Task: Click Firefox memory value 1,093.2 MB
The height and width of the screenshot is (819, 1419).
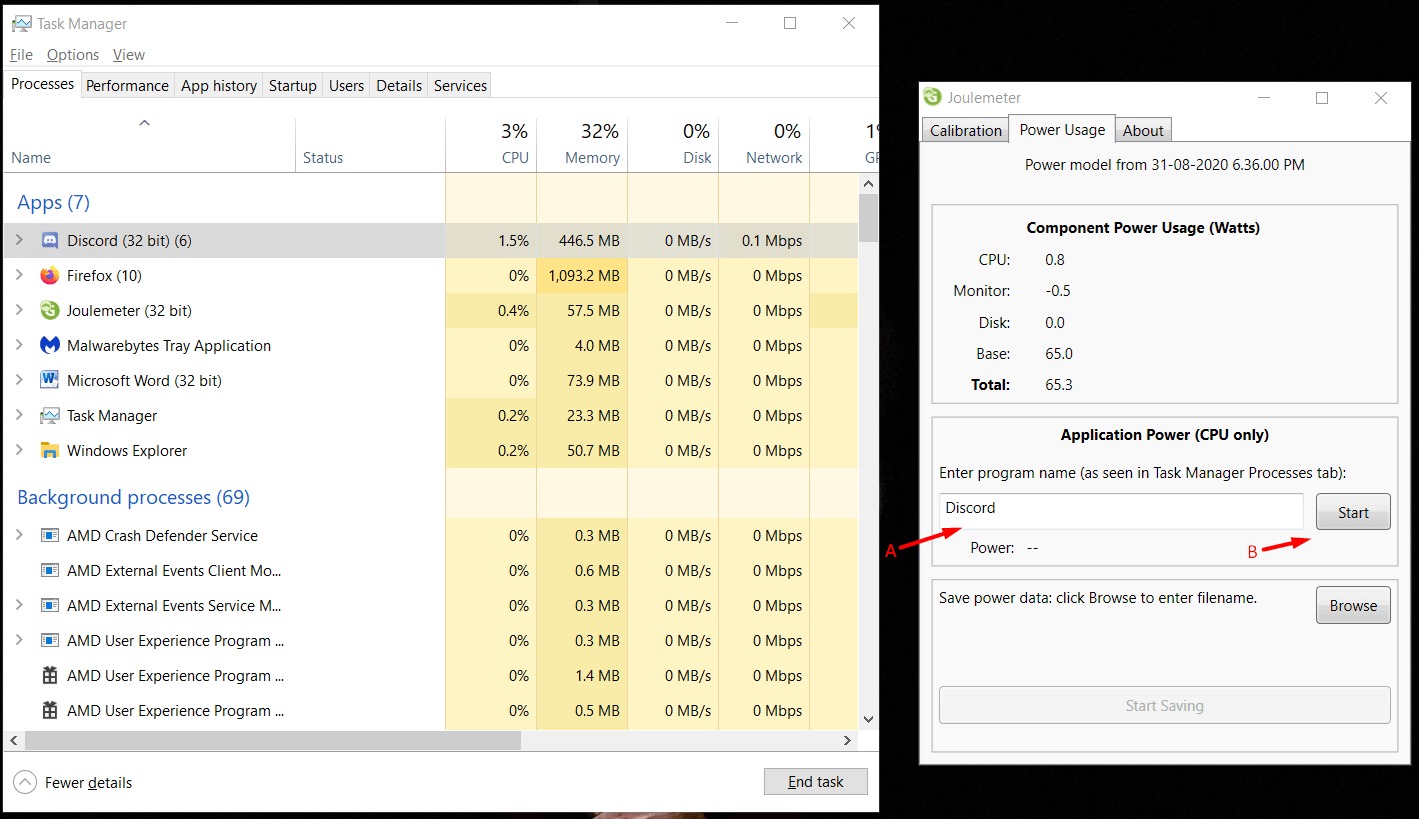Action: (584, 276)
